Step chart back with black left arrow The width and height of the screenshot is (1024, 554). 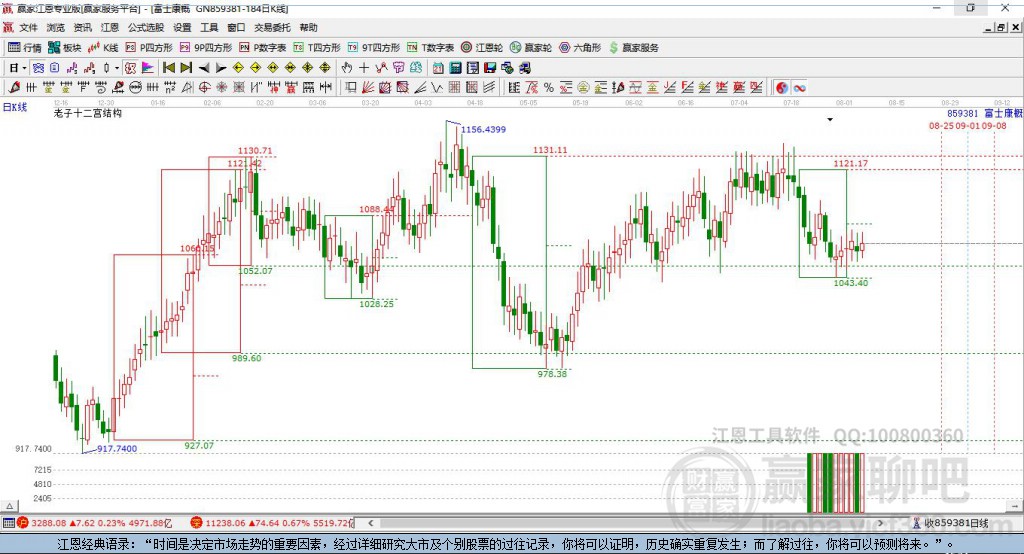pos(204,68)
